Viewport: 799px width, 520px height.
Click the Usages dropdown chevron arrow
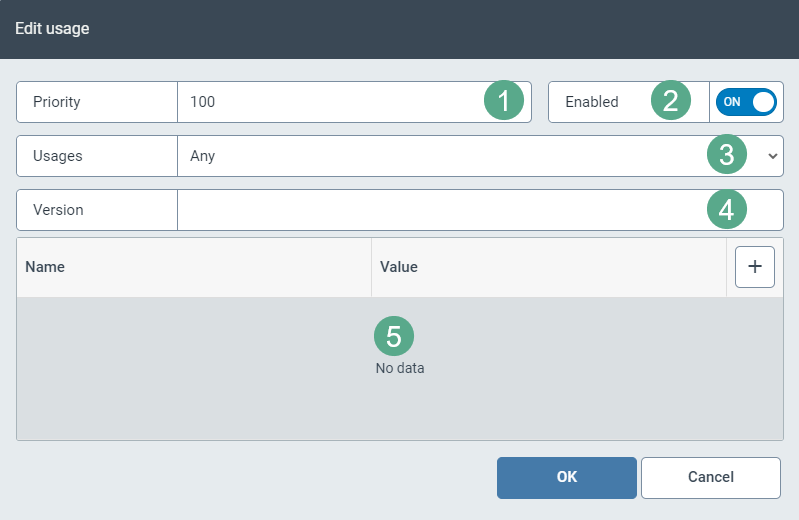pos(772,156)
